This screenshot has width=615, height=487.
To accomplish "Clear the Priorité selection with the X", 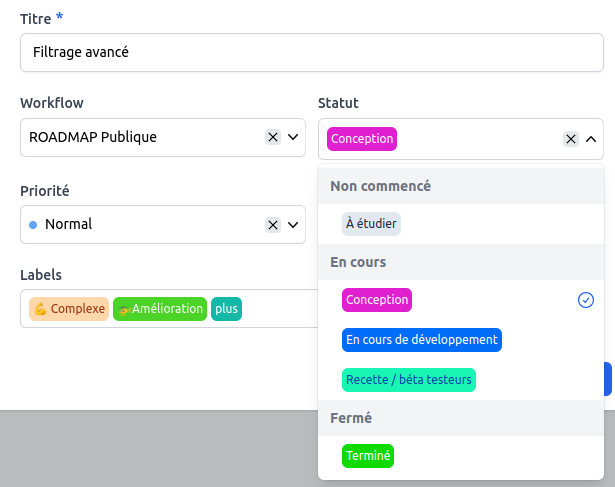I will (x=273, y=225).
